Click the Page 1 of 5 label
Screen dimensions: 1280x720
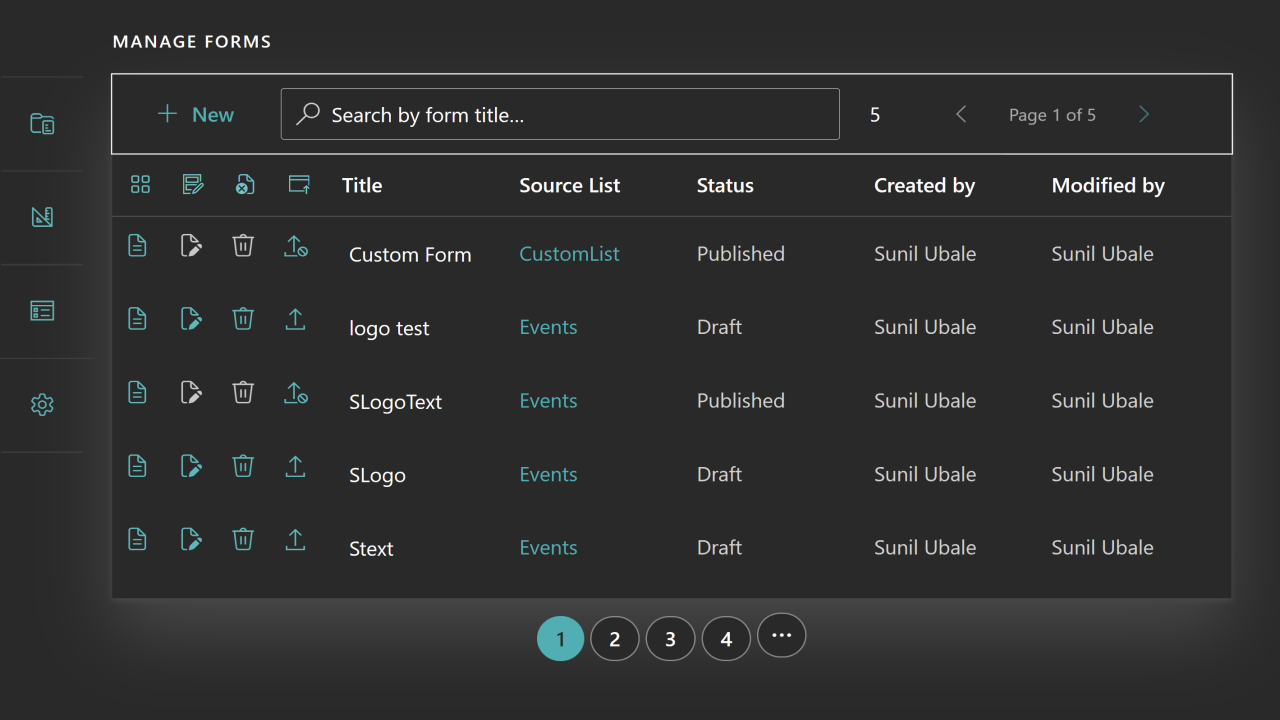[x=1052, y=115]
